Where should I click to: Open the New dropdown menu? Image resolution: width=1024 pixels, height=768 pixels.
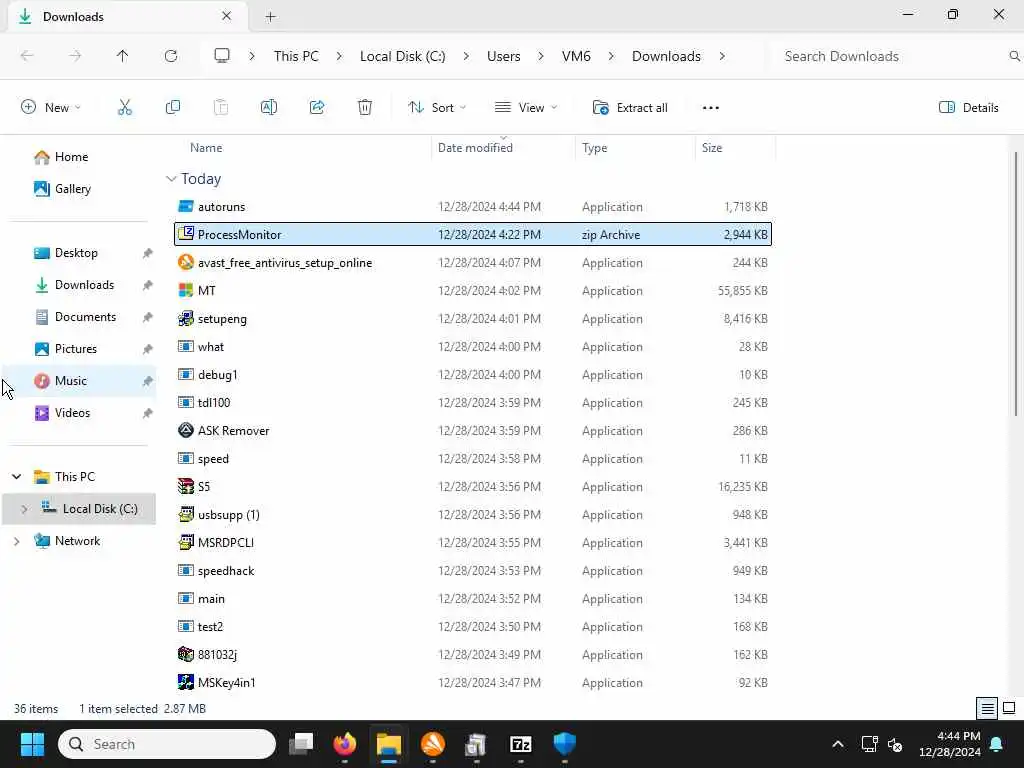51,108
